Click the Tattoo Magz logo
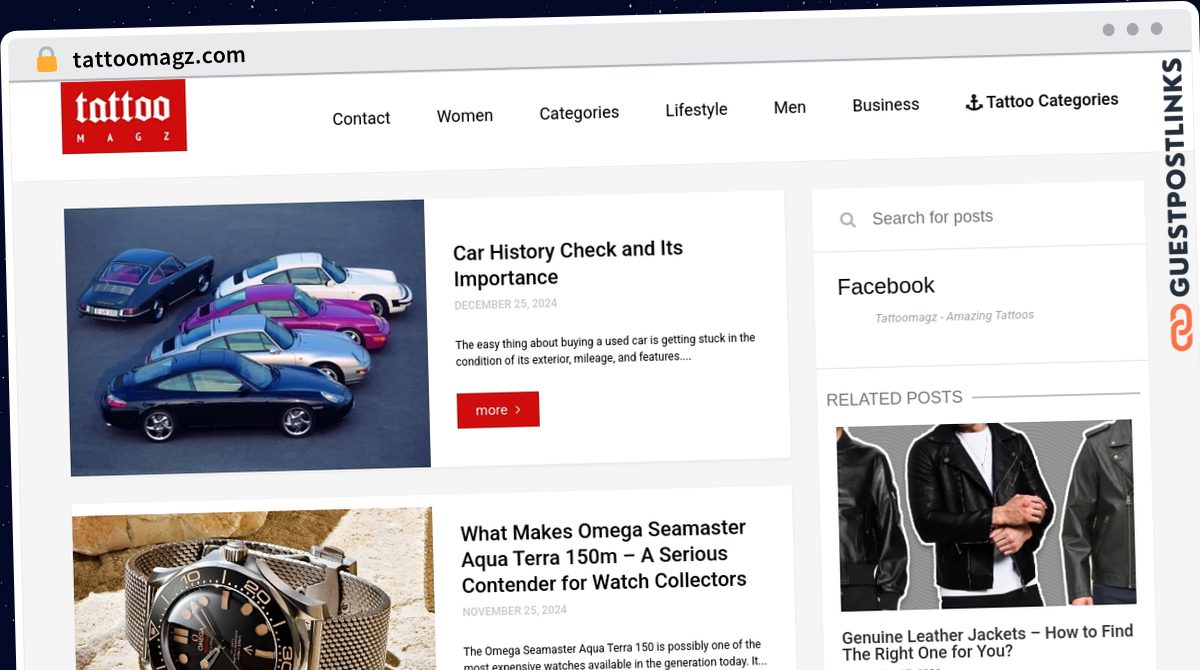This screenshot has width=1200, height=670. pyautogui.click(x=124, y=116)
